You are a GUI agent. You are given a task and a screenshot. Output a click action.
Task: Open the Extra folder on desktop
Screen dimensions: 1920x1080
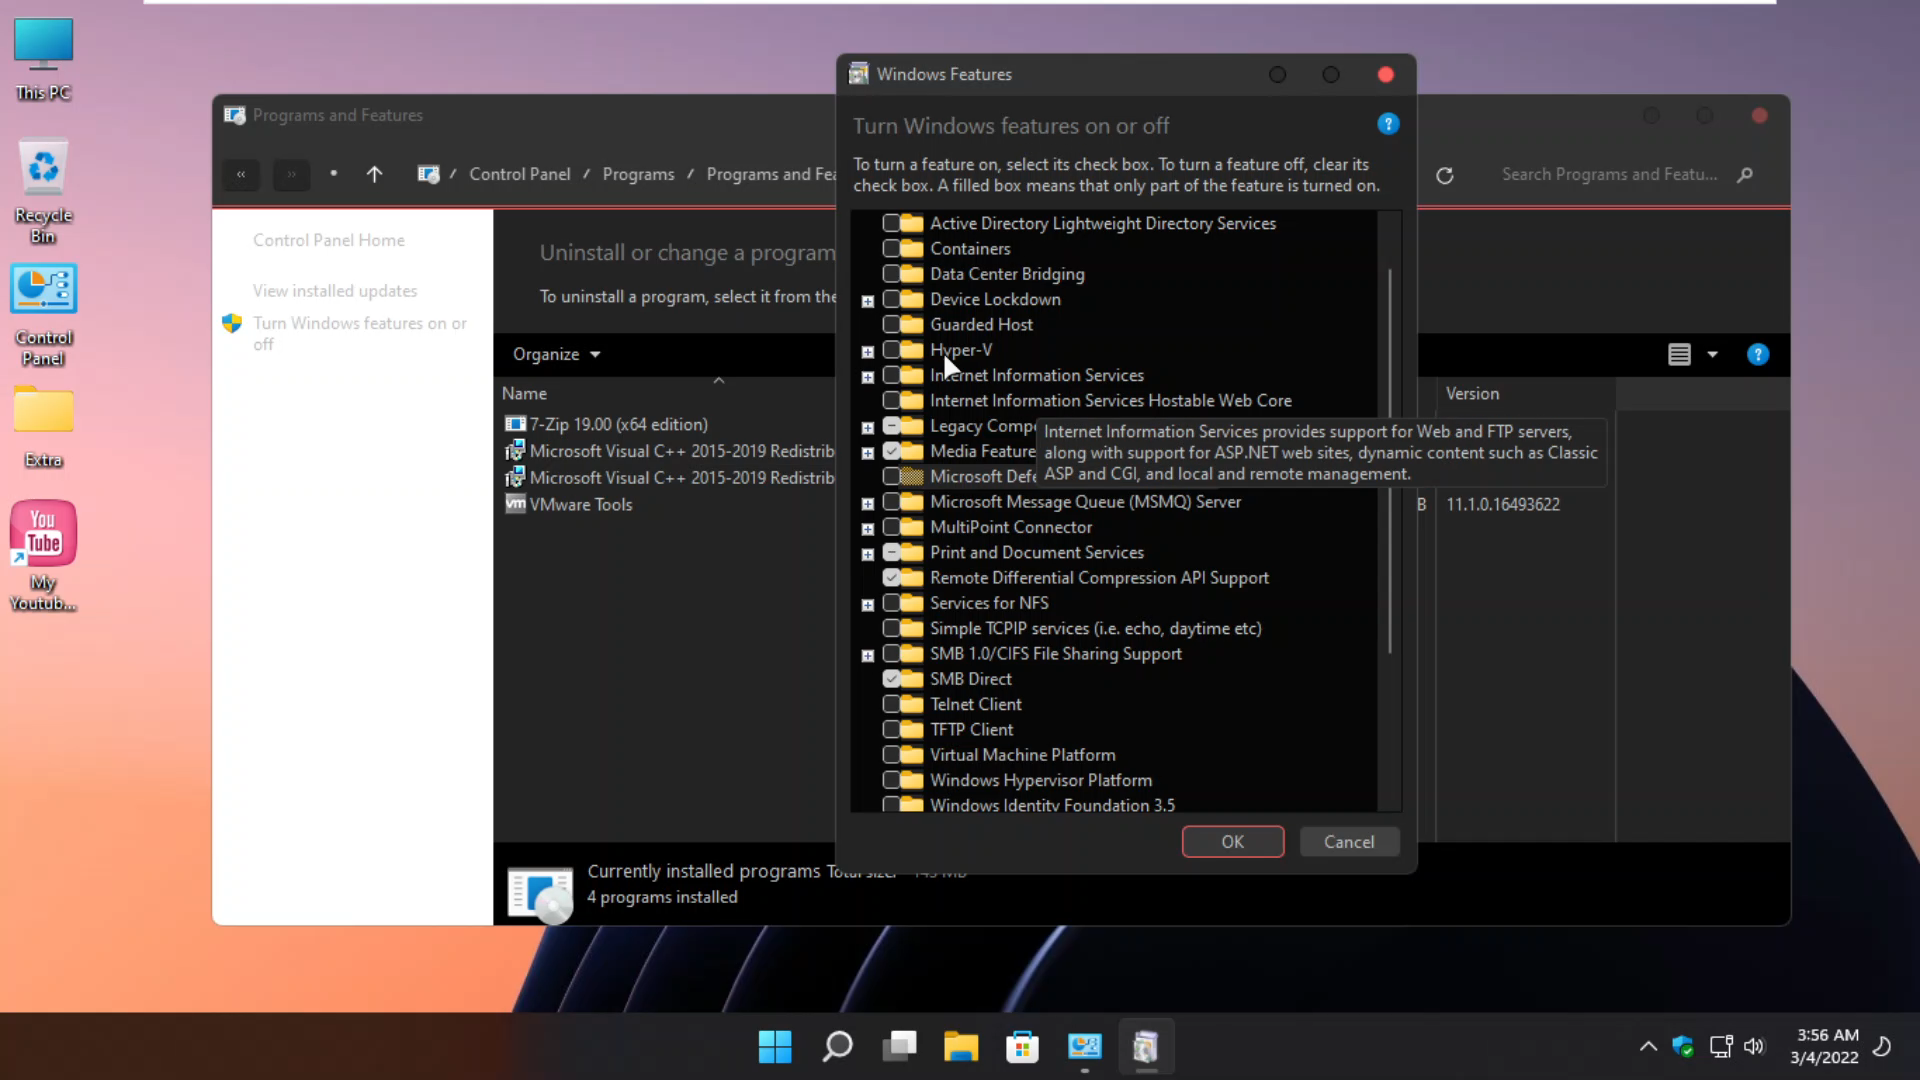[43, 427]
